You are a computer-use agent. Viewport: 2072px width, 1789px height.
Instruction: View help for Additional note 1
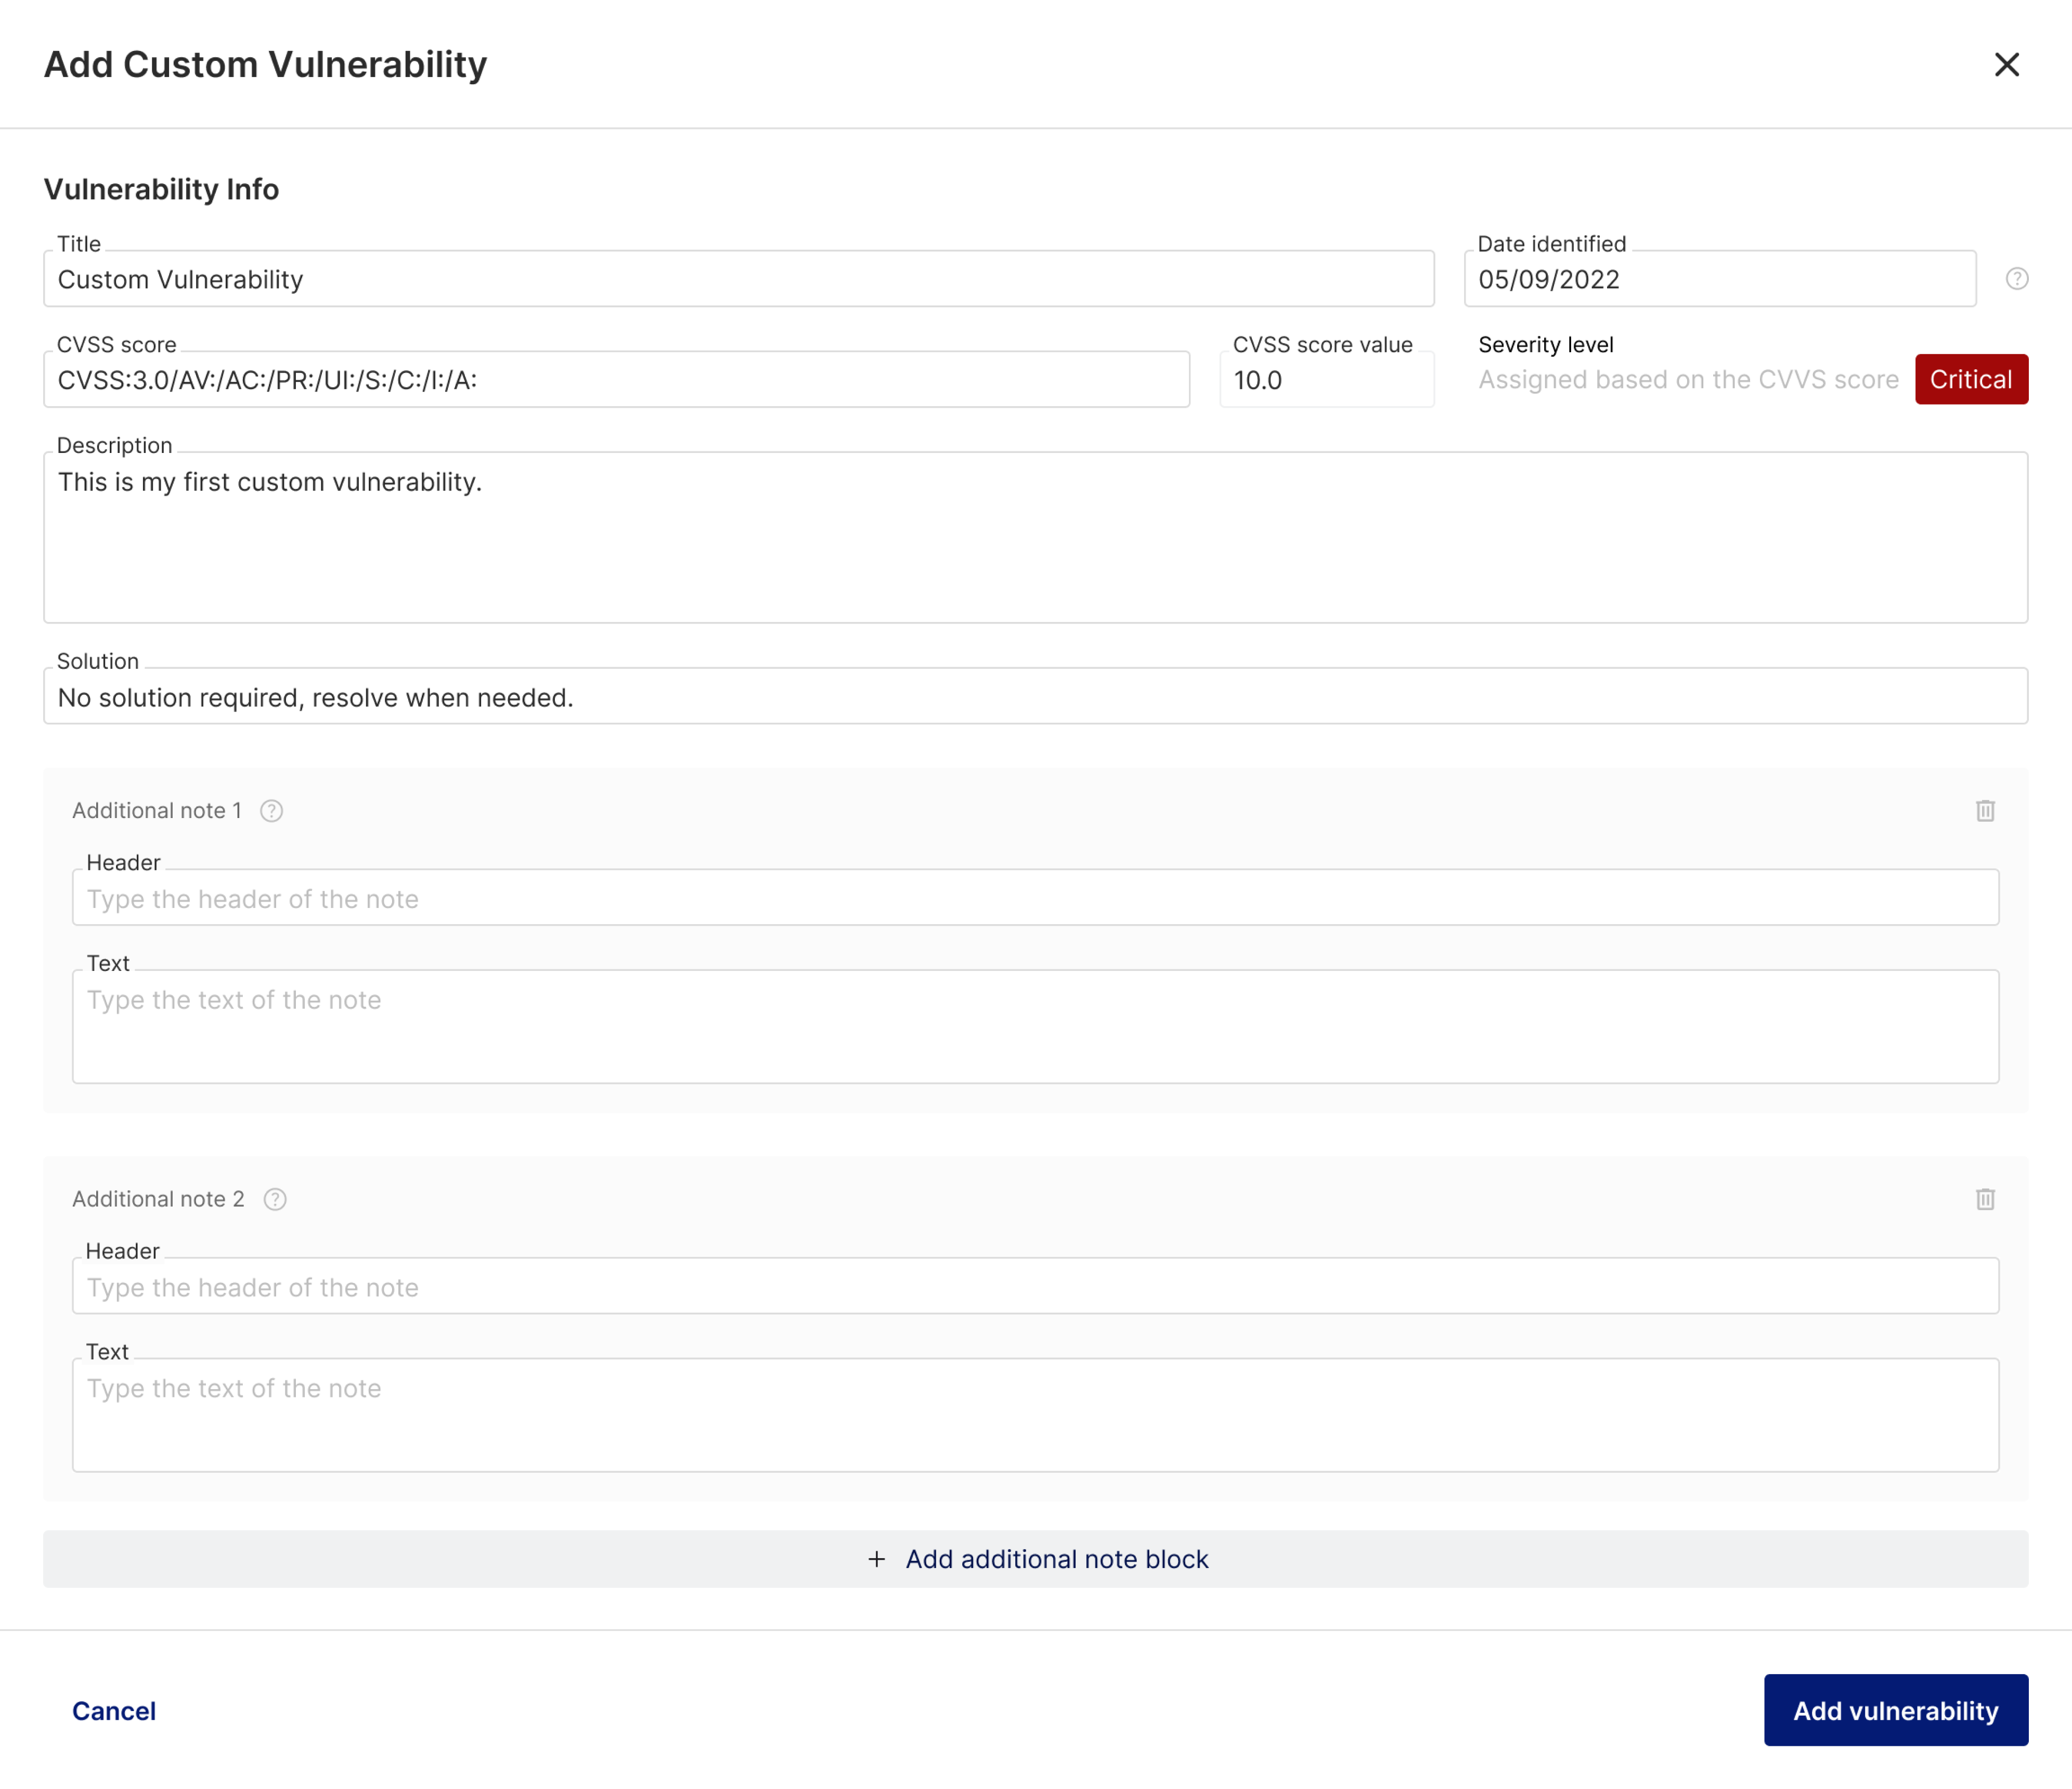tap(271, 810)
